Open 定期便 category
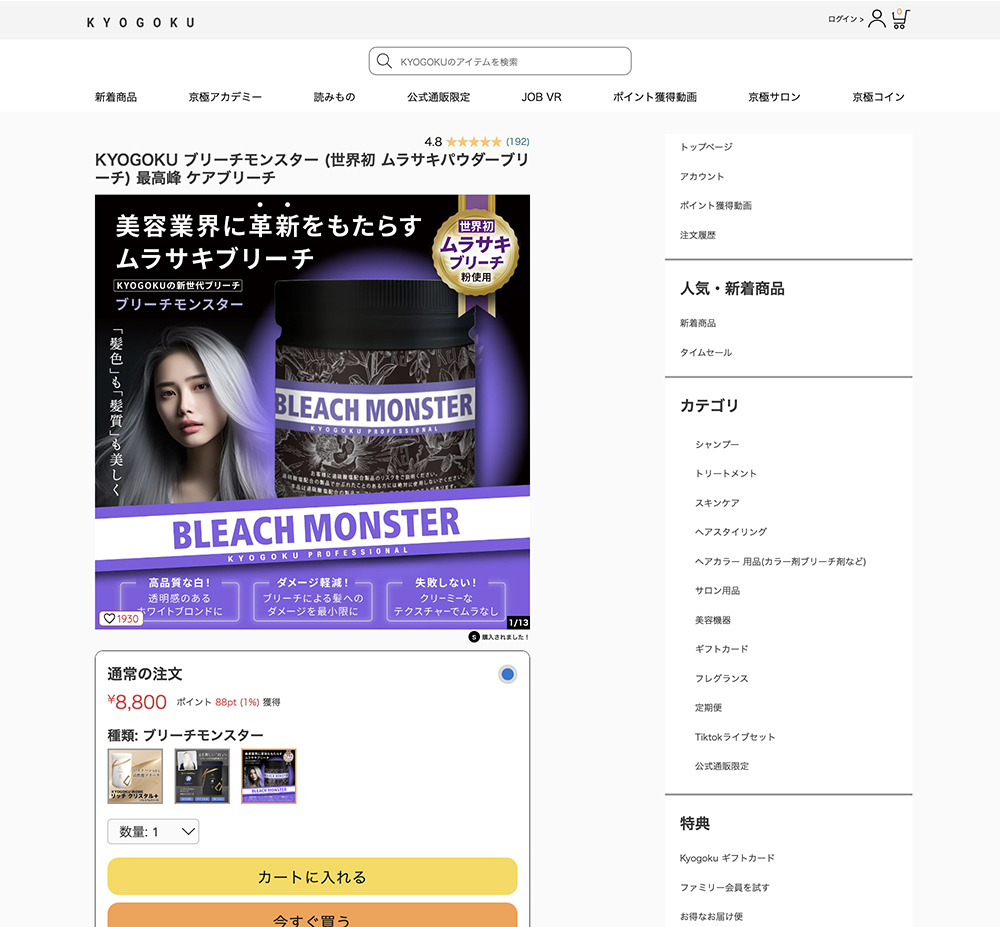1000x927 pixels. pyautogui.click(x=709, y=707)
